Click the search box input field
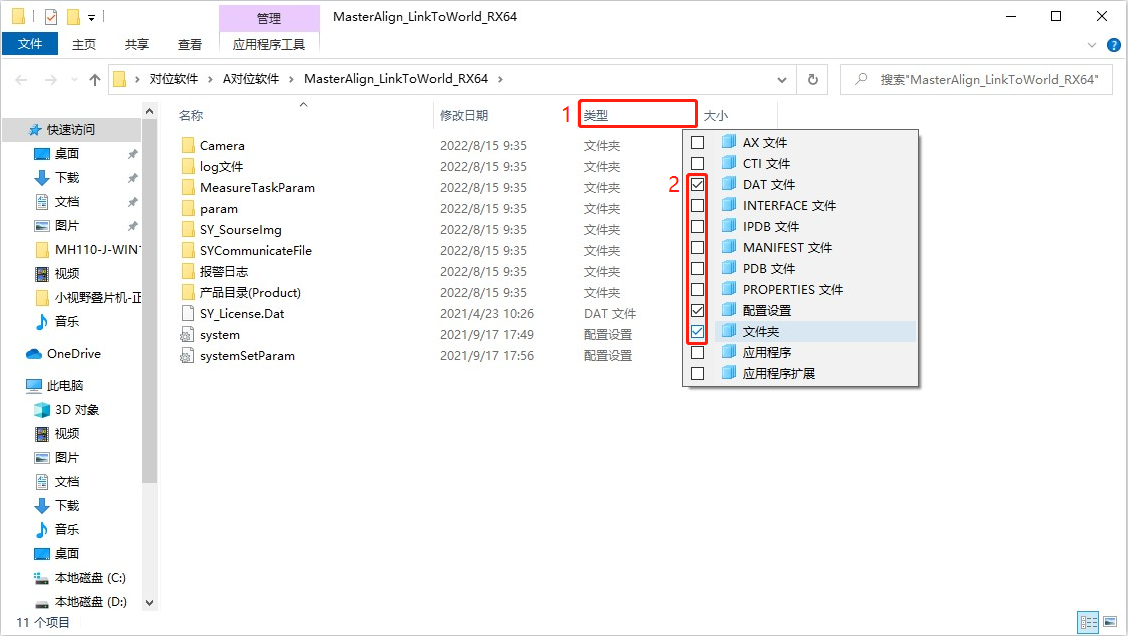Screen dimensions: 1128x636 pos(985,80)
